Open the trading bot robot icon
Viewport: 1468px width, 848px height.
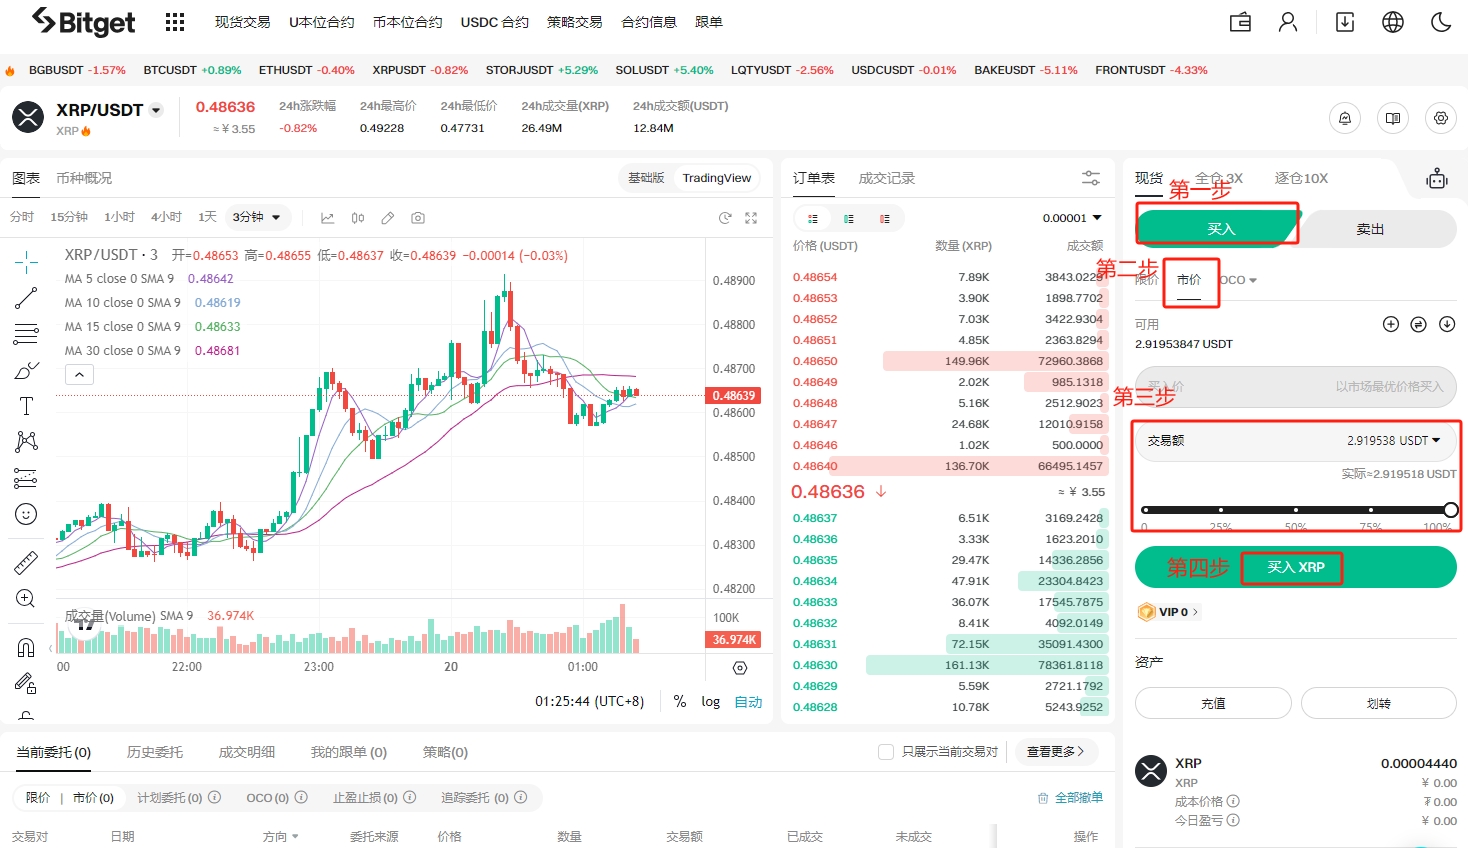pyautogui.click(x=1437, y=179)
